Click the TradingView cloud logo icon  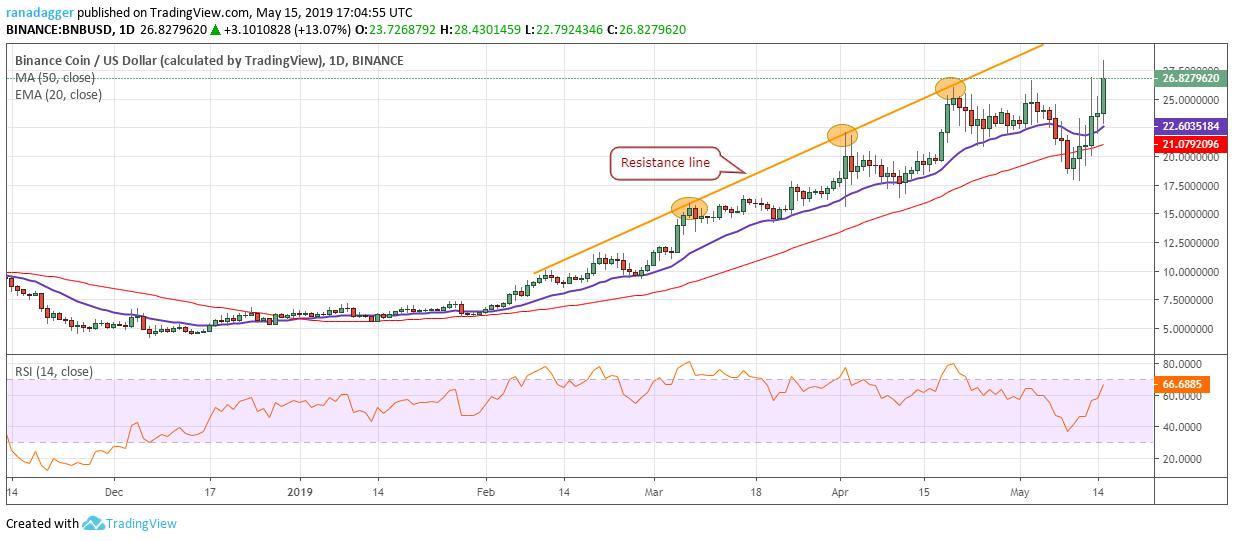click(x=94, y=523)
